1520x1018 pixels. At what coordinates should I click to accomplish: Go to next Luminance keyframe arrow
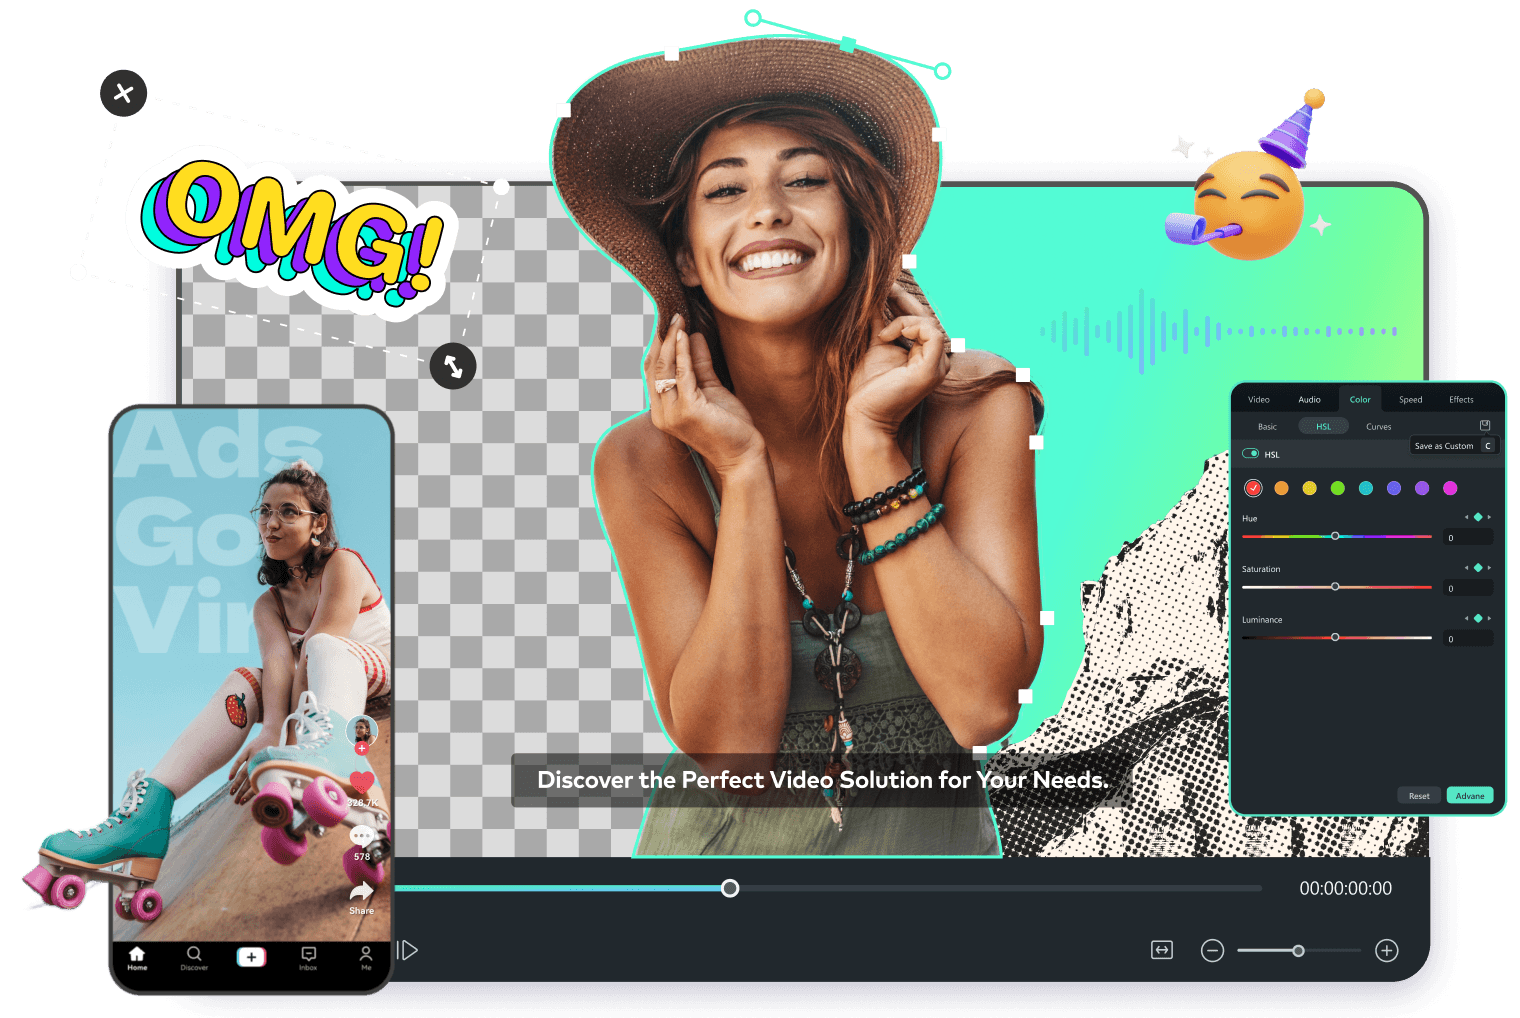pos(1489,618)
